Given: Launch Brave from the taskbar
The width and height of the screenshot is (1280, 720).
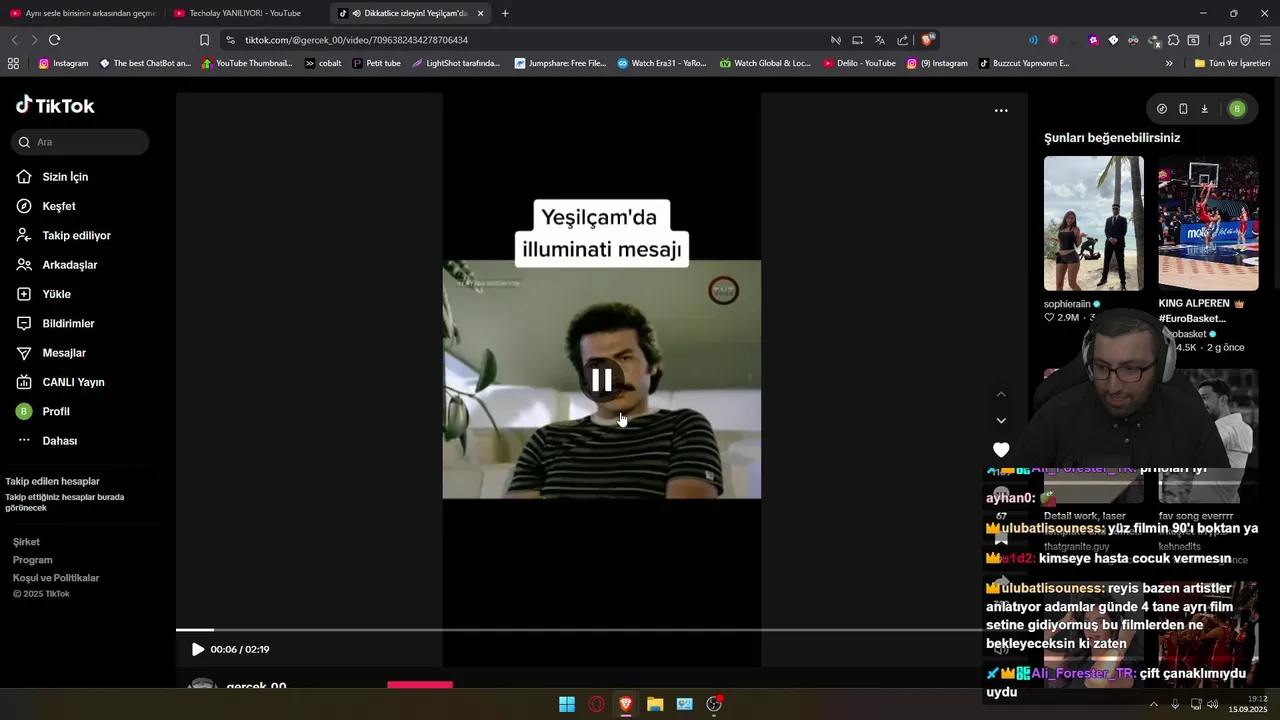Looking at the screenshot, I should (626, 704).
